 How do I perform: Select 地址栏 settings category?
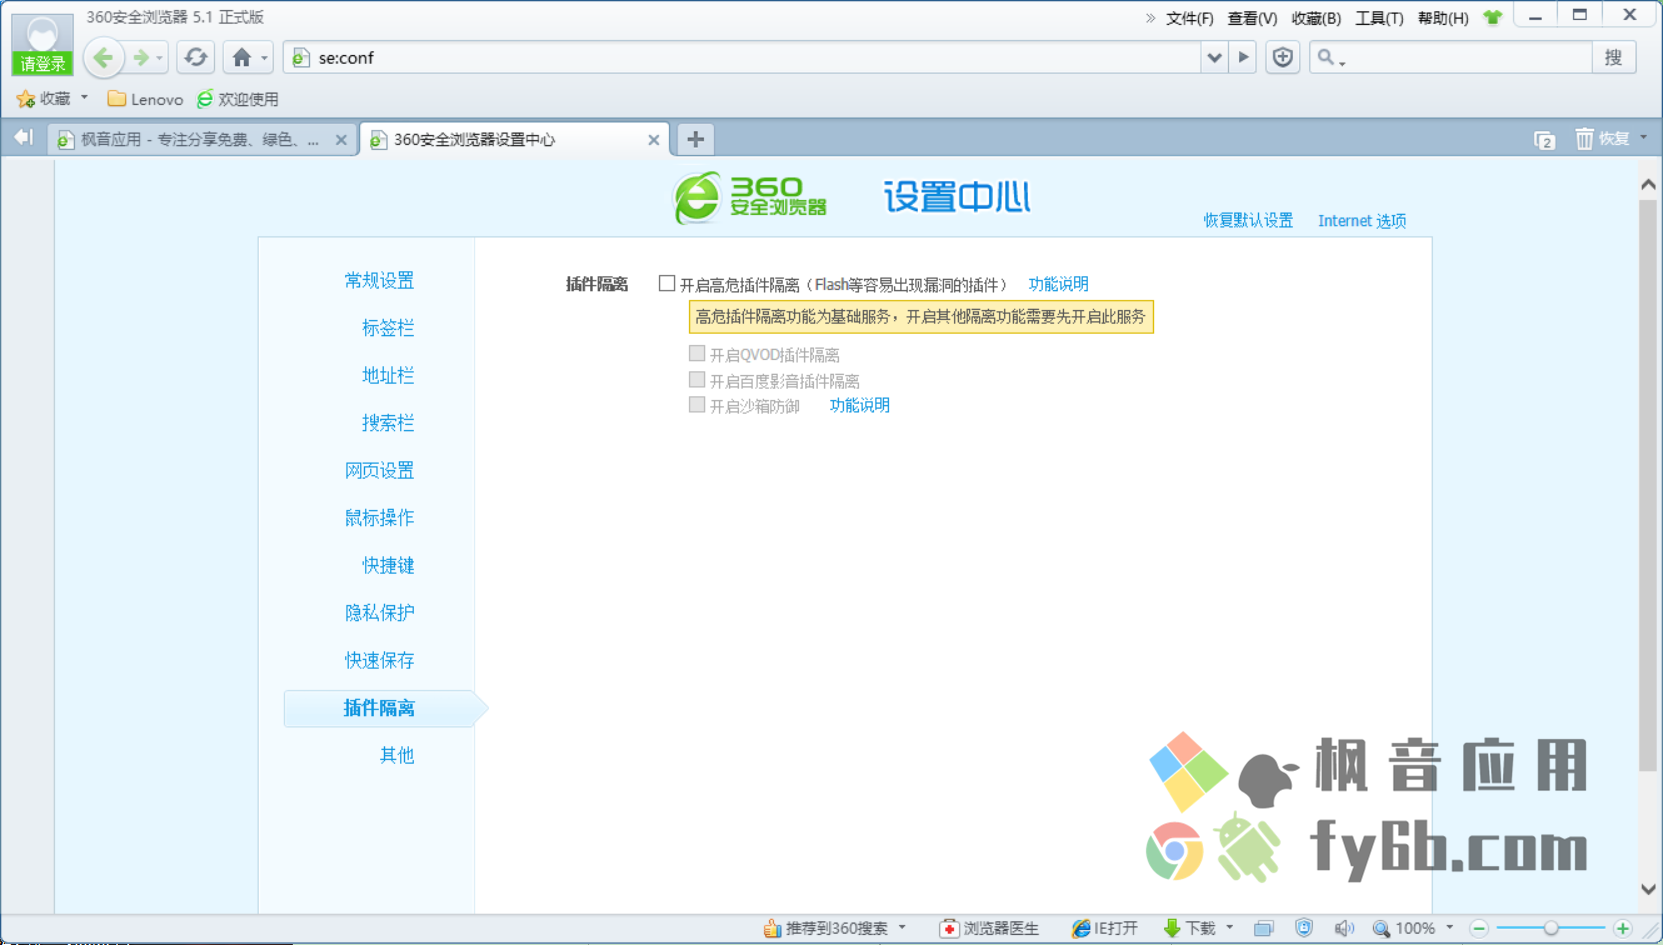pyautogui.click(x=388, y=375)
